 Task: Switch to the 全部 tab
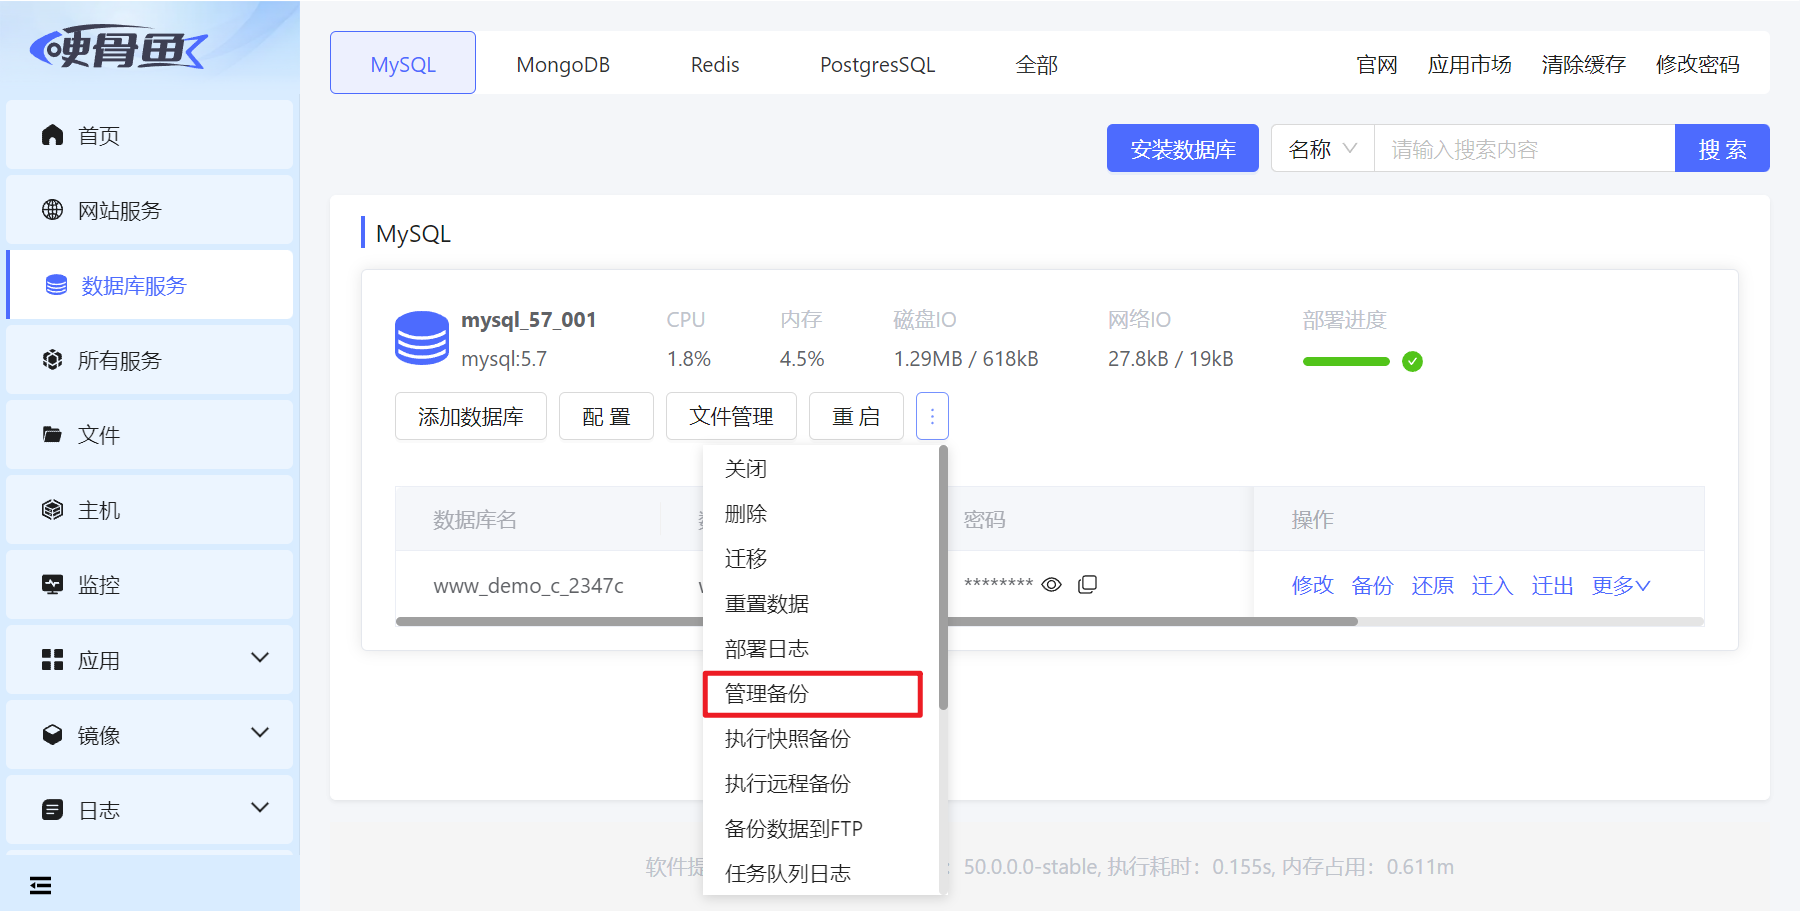tap(1036, 64)
